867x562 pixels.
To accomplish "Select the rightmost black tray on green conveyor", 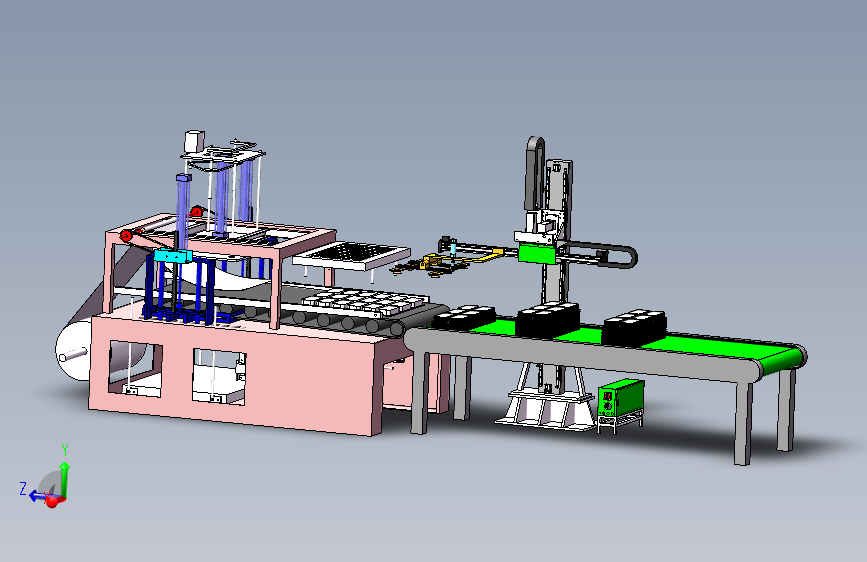I will click(x=634, y=328).
